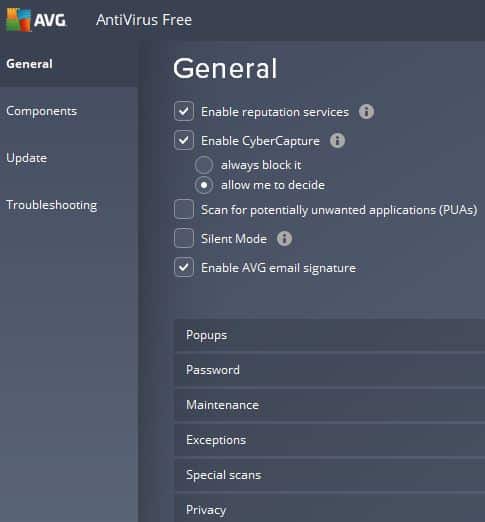This screenshot has width=485, height=522.
Task: Click the AntiVirus Free title text
Action: click(144, 20)
